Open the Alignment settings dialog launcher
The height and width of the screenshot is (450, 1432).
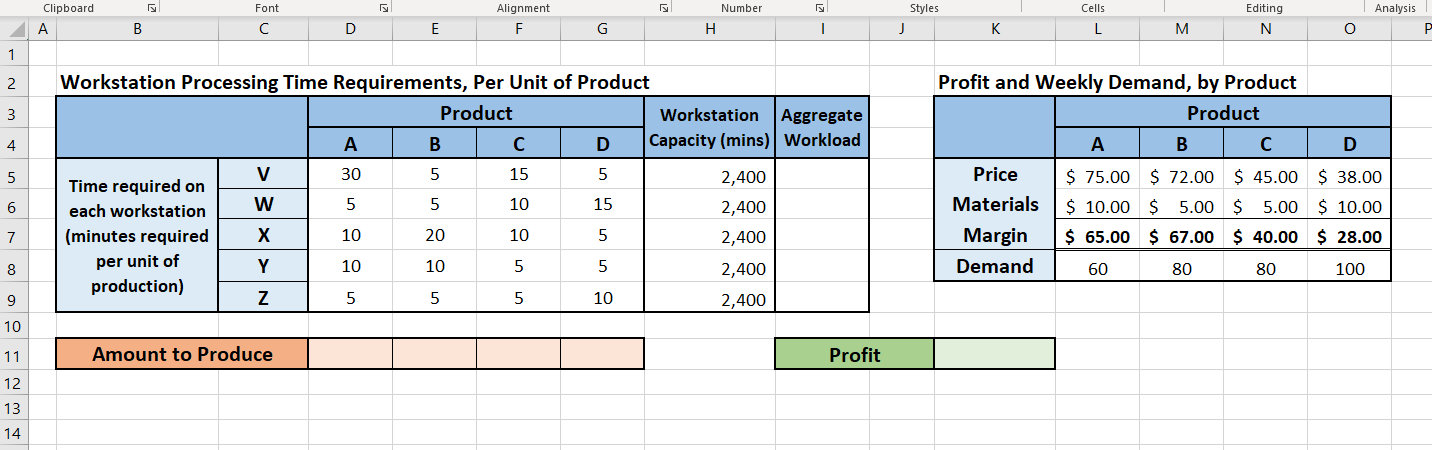click(x=663, y=8)
